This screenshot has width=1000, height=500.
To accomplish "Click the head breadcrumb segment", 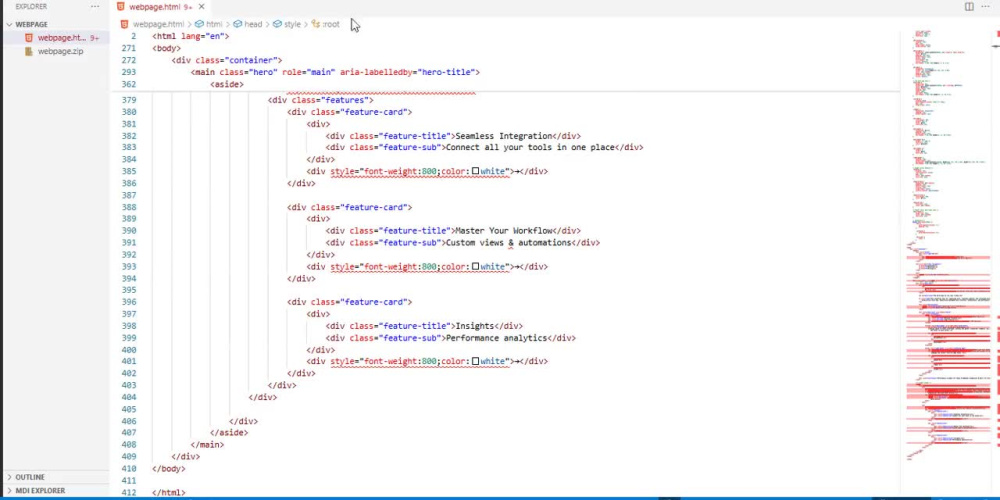I will [x=253, y=24].
